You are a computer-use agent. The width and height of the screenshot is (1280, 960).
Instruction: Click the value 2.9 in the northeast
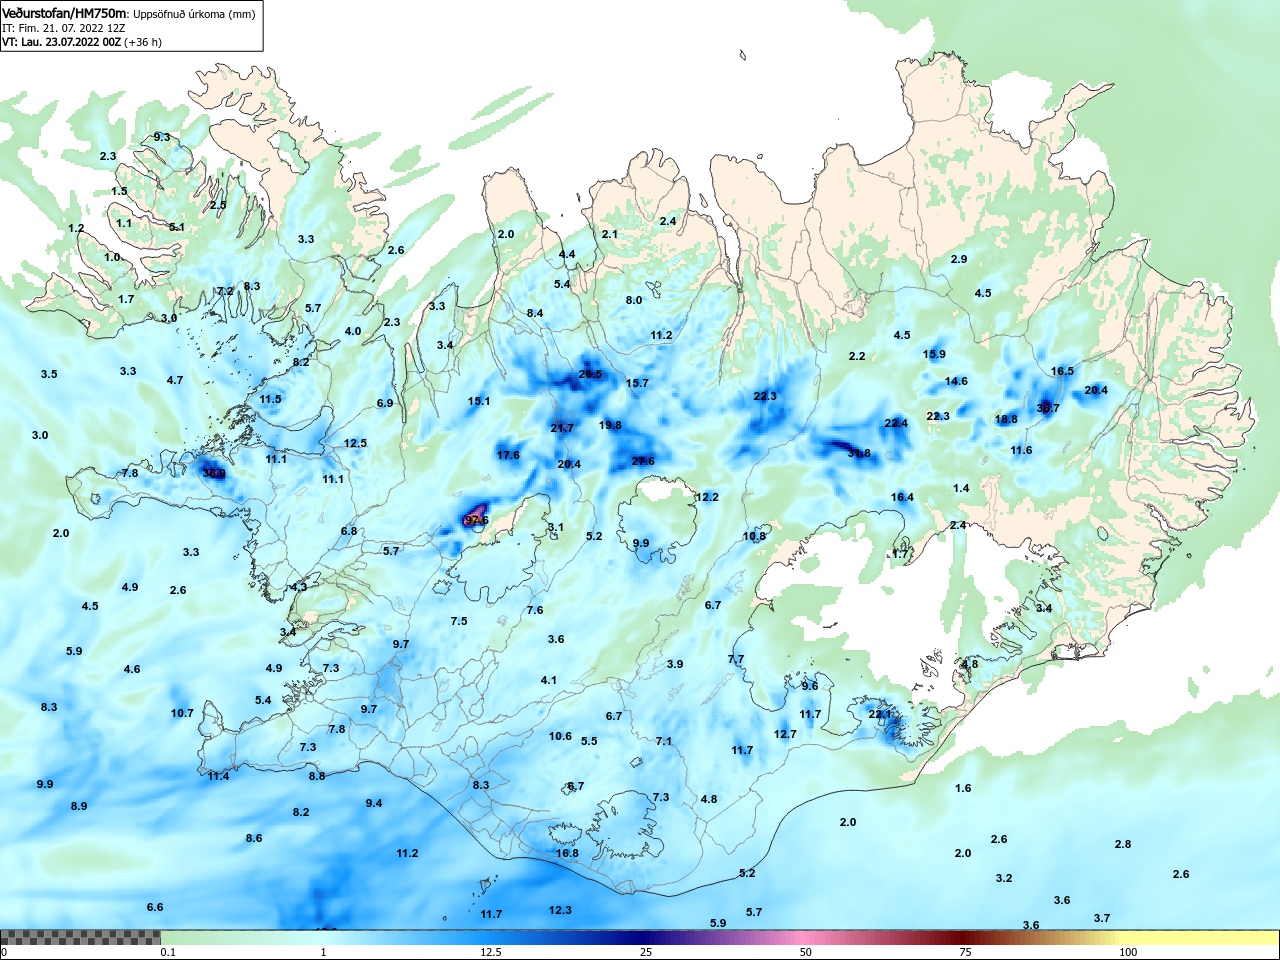pyautogui.click(x=959, y=259)
